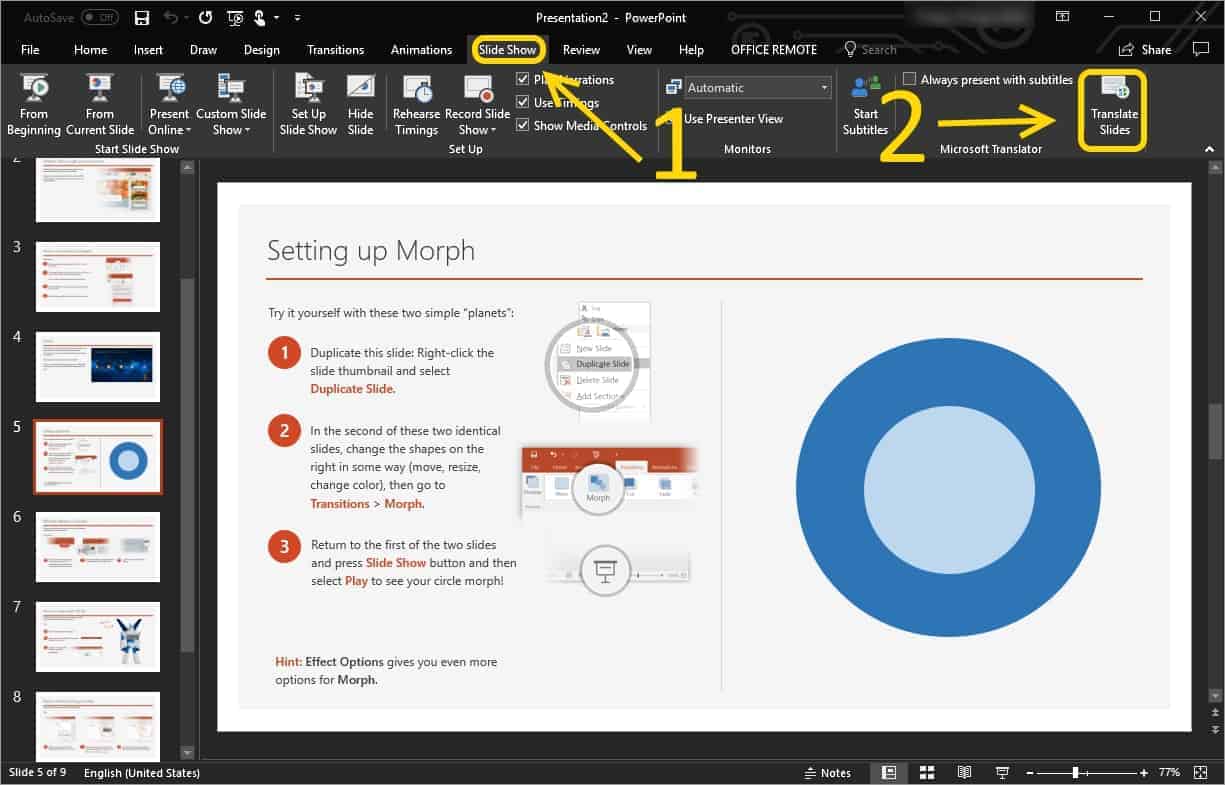
Task: Click the zoom in plus button
Action: pos(1144,773)
